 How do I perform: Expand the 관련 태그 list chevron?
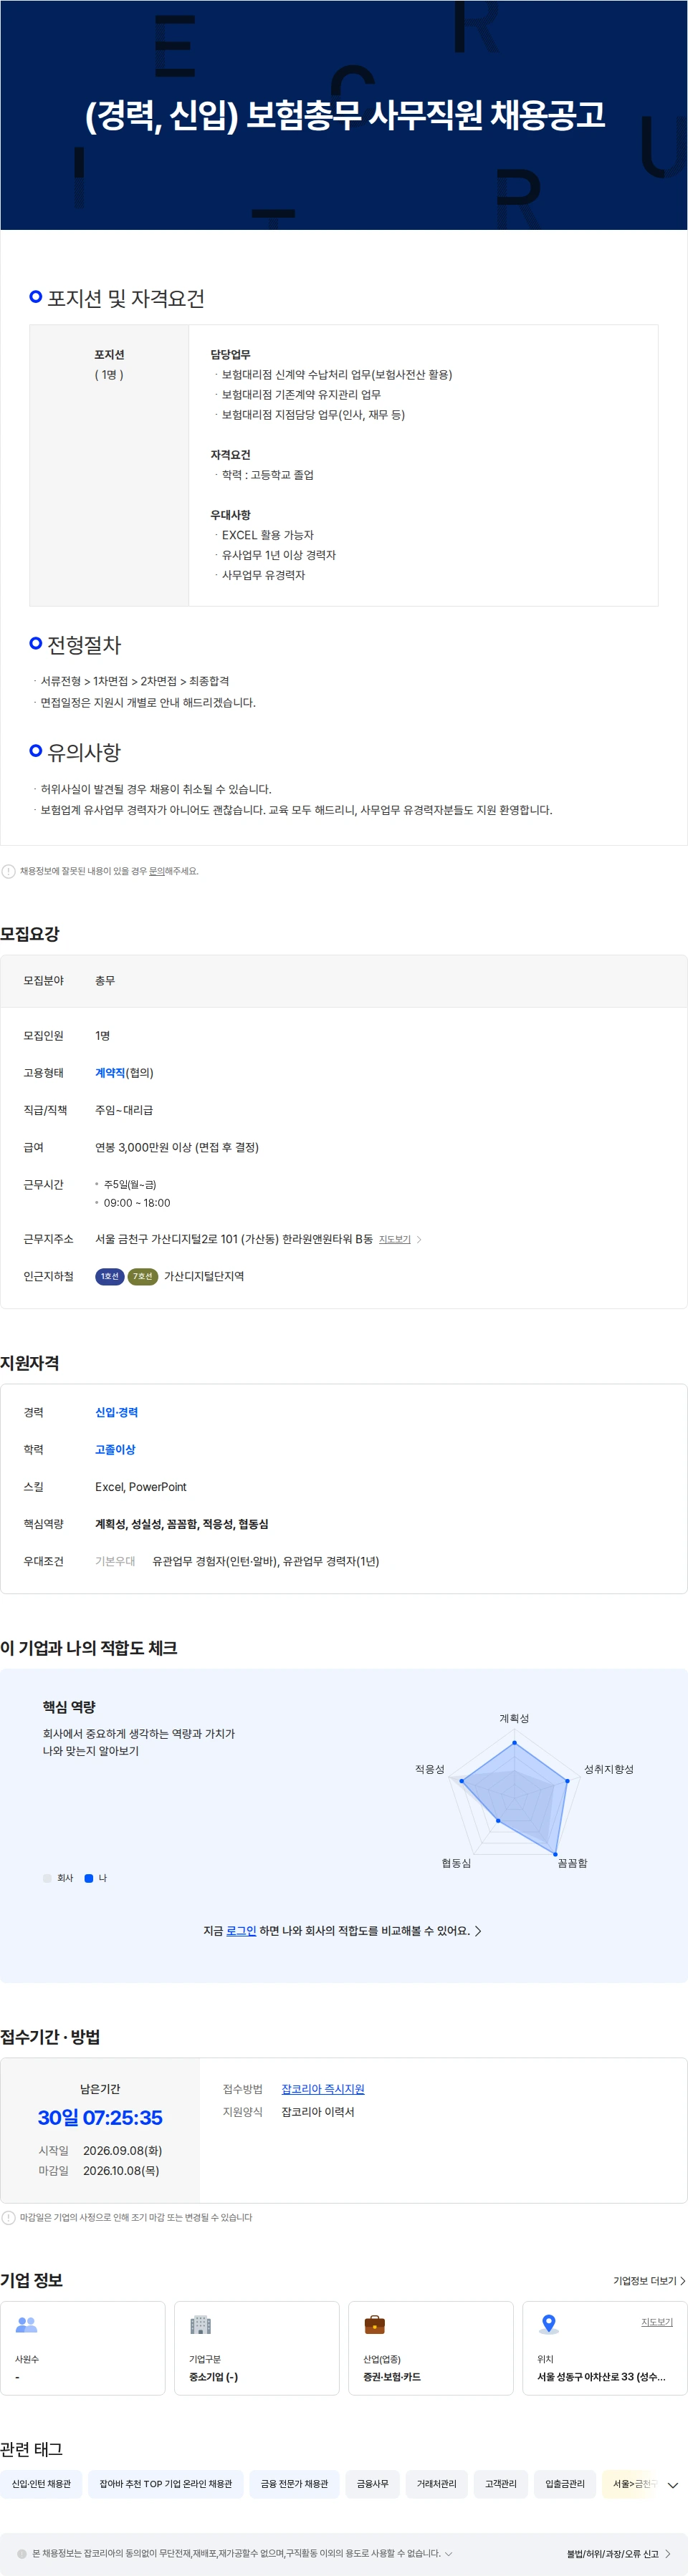673,2485
